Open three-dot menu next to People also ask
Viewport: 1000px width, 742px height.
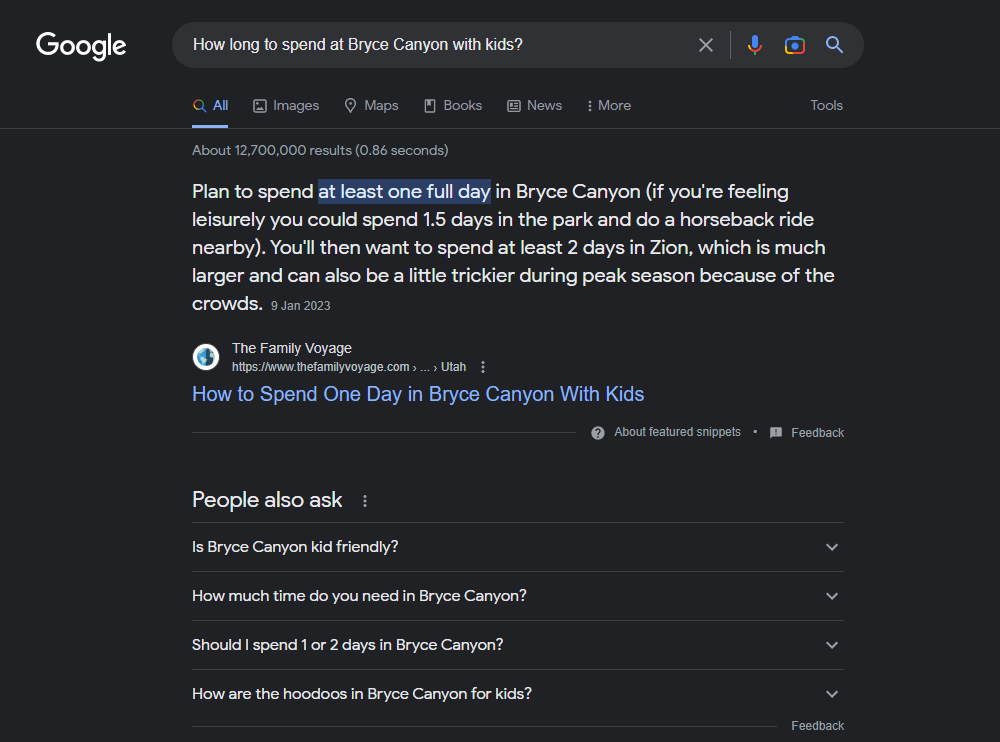pyautogui.click(x=365, y=501)
